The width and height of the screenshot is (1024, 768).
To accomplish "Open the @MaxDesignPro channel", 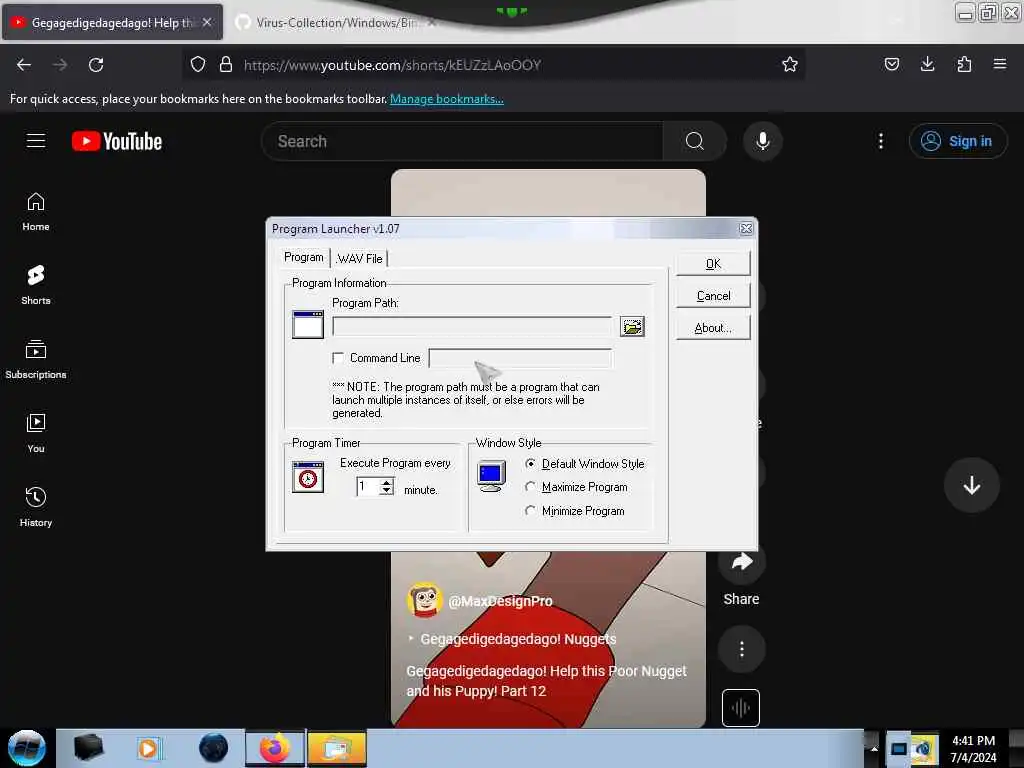I will (x=500, y=601).
